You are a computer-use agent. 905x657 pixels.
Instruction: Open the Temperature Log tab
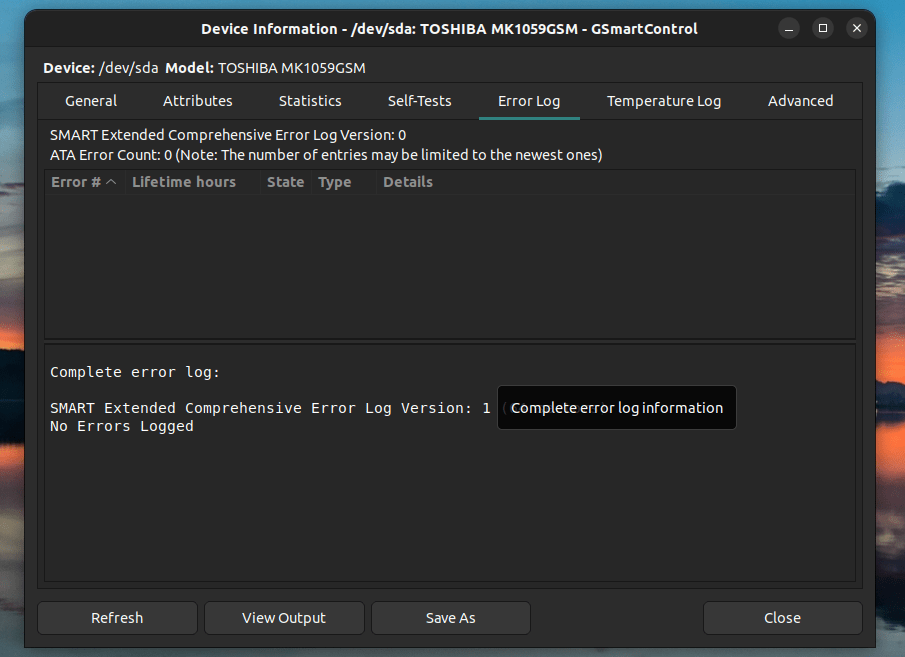(663, 101)
